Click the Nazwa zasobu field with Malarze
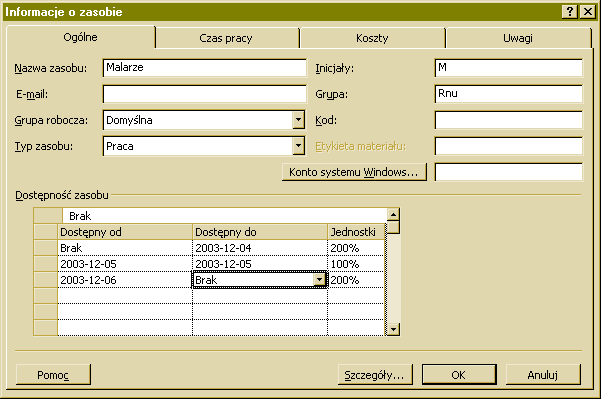The width and height of the screenshot is (601, 399). (x=205, y=68)
